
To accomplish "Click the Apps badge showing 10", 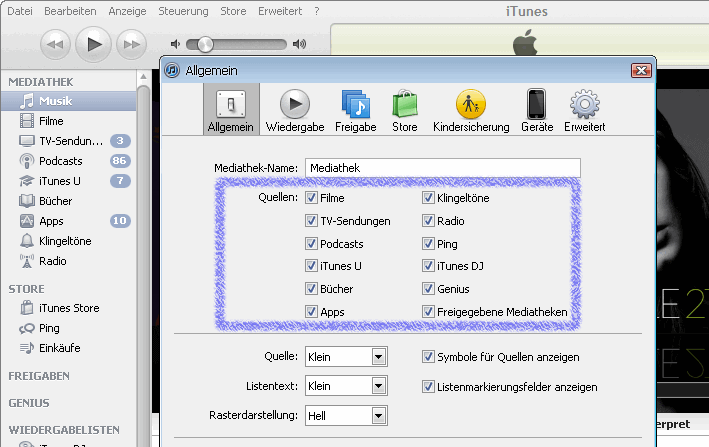I will tap(119, 221).
